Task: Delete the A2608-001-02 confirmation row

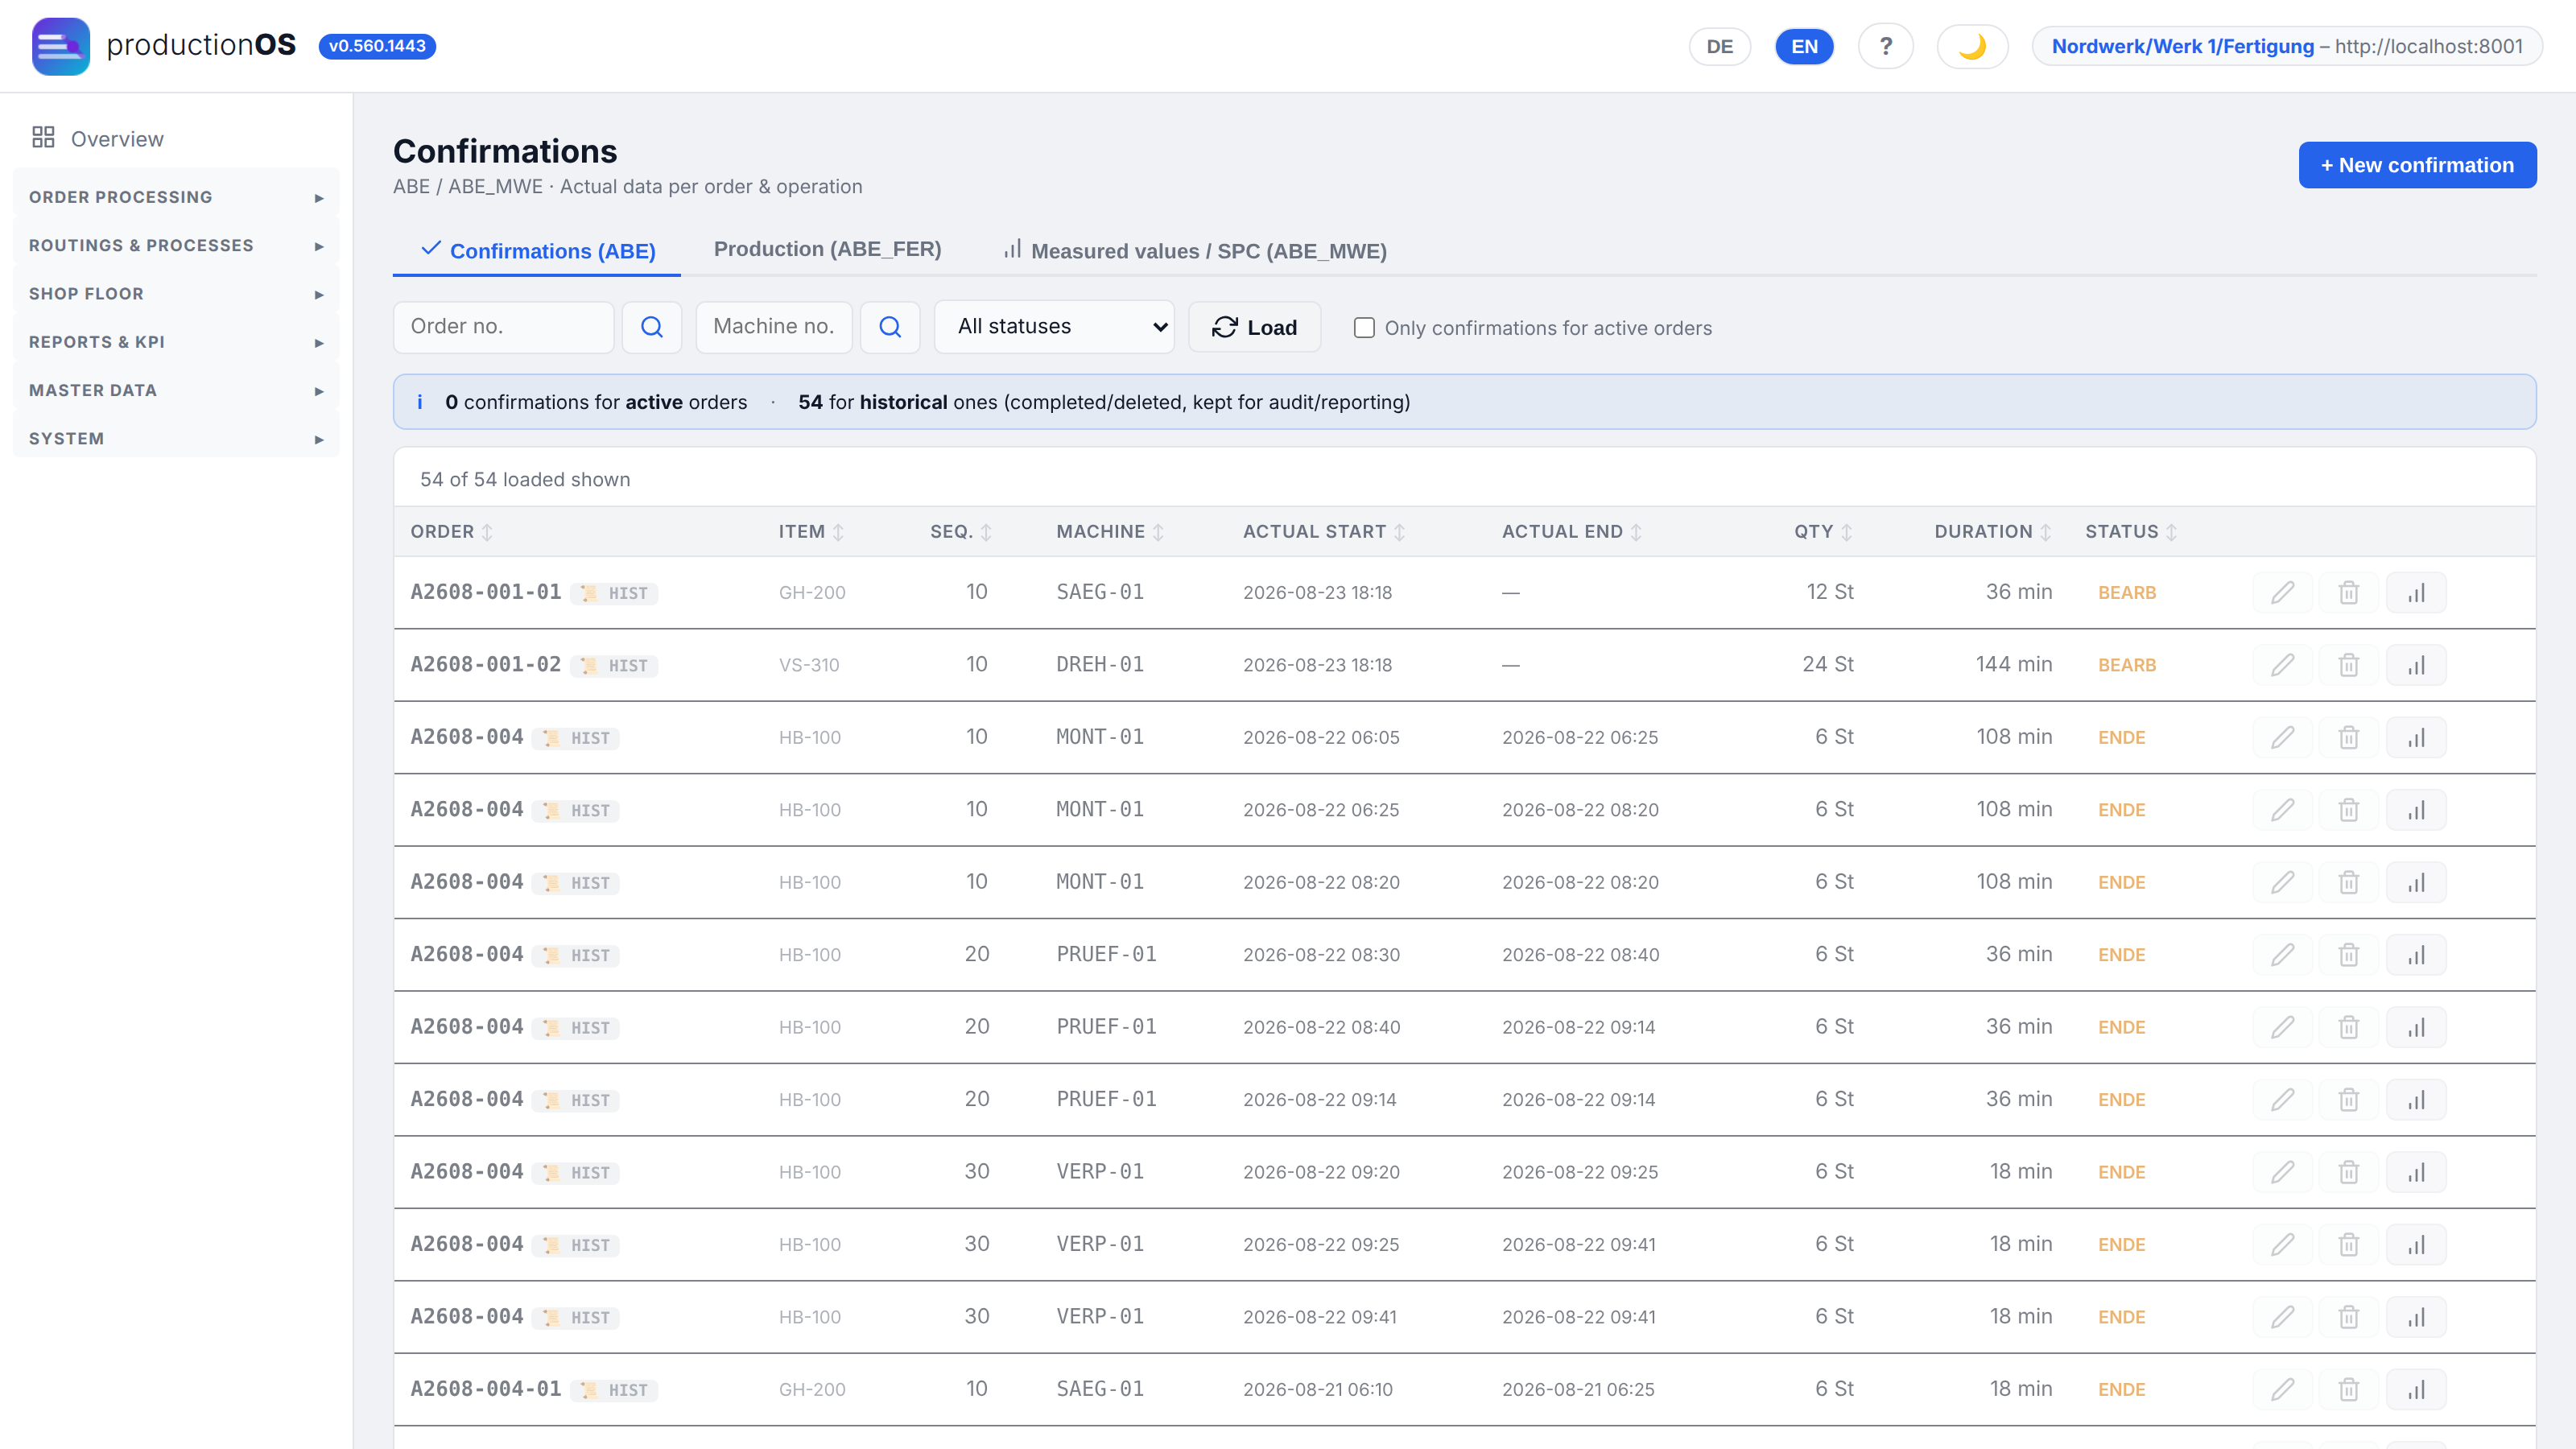Action: coord(2349,665)
